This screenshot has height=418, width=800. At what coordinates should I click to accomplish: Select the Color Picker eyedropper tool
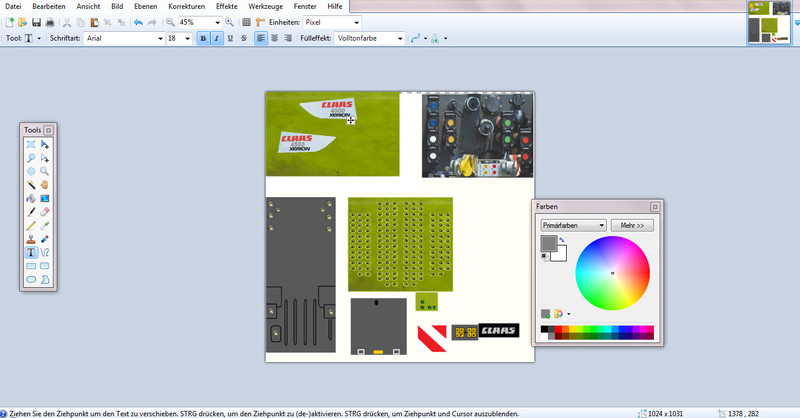pyautogui.click(x=45, y=225)
